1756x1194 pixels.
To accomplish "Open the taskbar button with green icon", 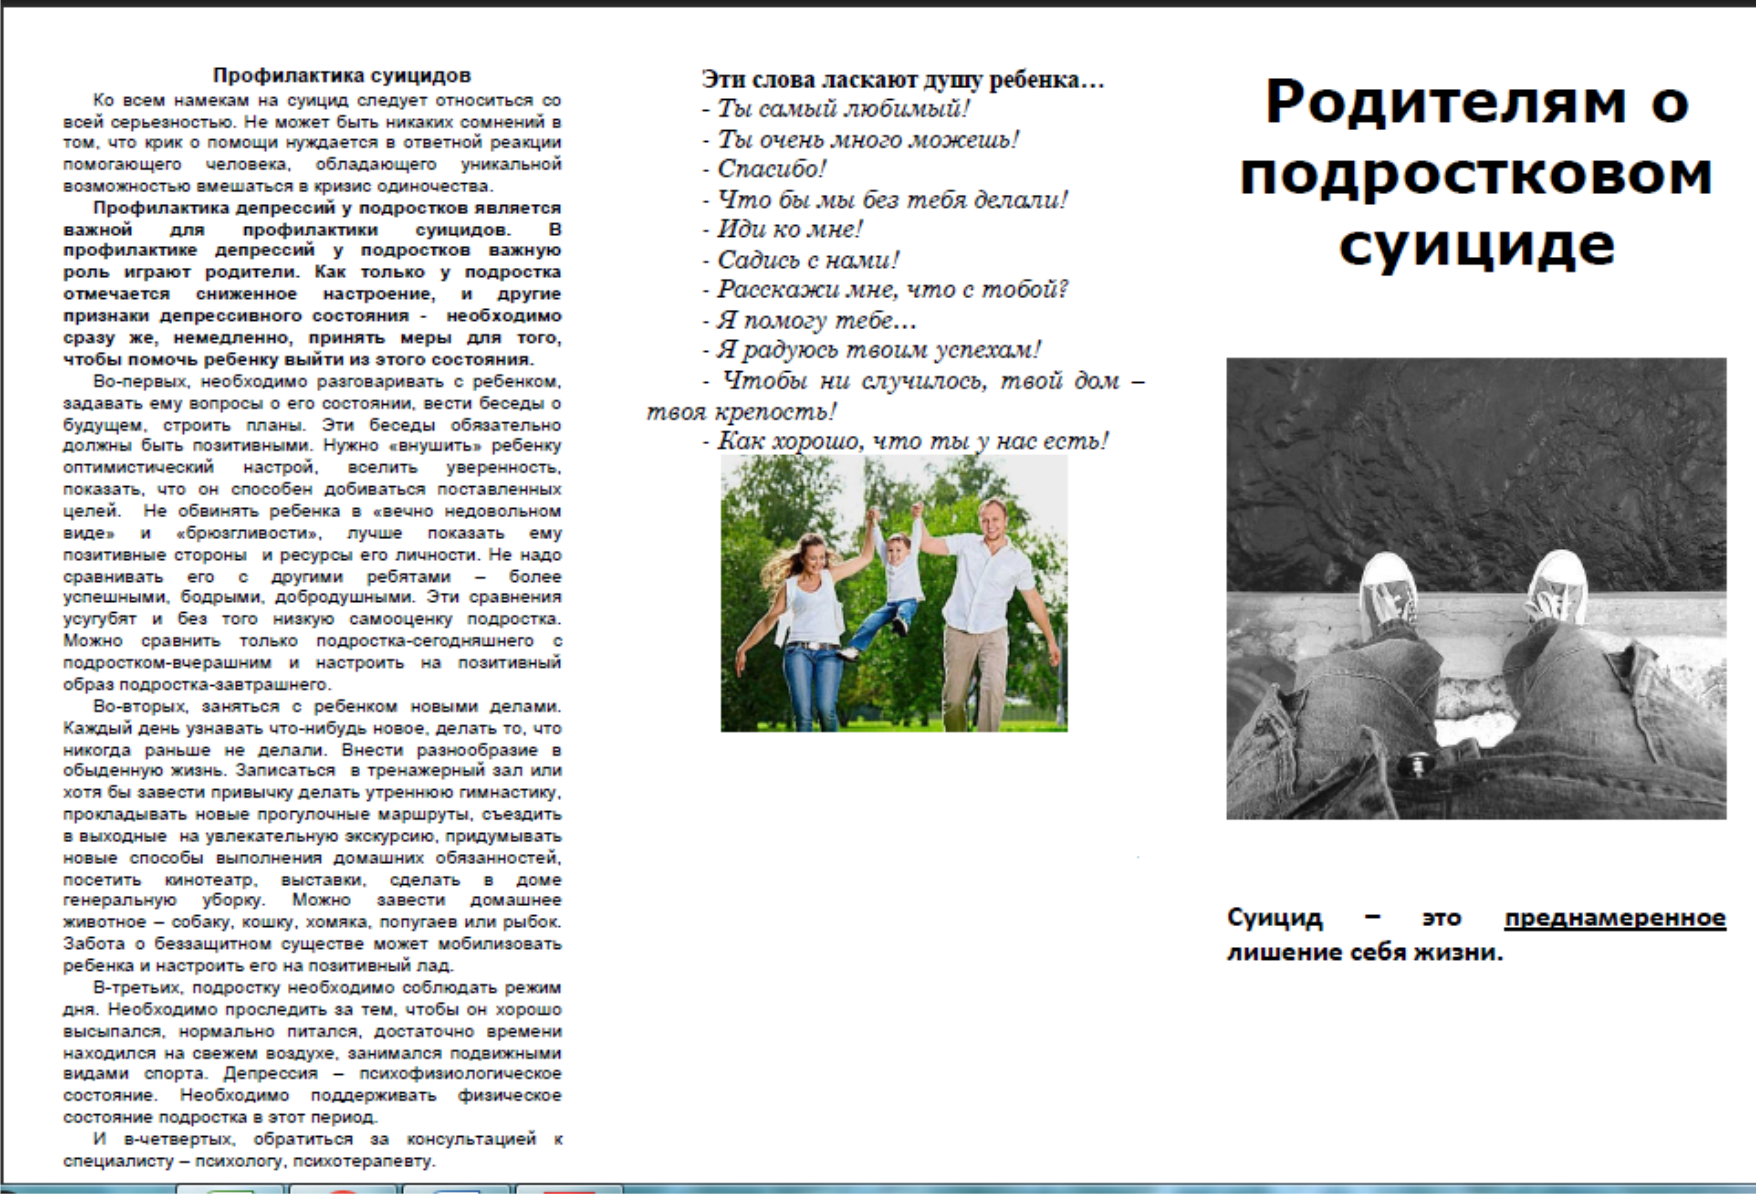I will point(232,1189).
